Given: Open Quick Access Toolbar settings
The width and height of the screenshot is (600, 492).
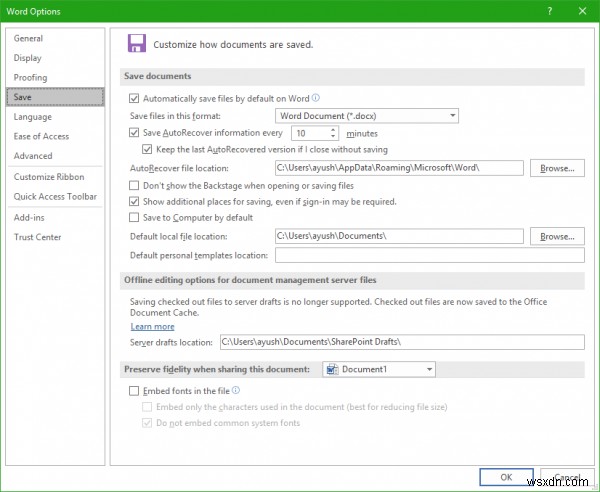Looking at the screenshot, I should [55, 196].
